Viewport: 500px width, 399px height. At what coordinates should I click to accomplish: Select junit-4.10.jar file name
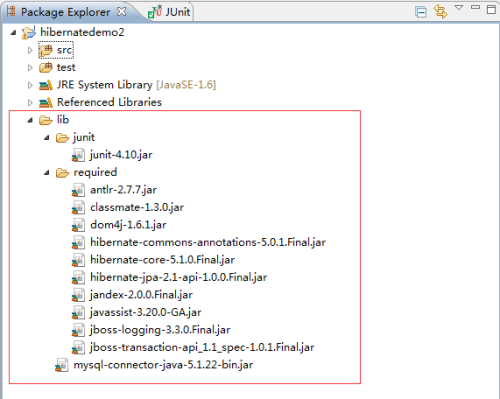click(x=121, y=155)
